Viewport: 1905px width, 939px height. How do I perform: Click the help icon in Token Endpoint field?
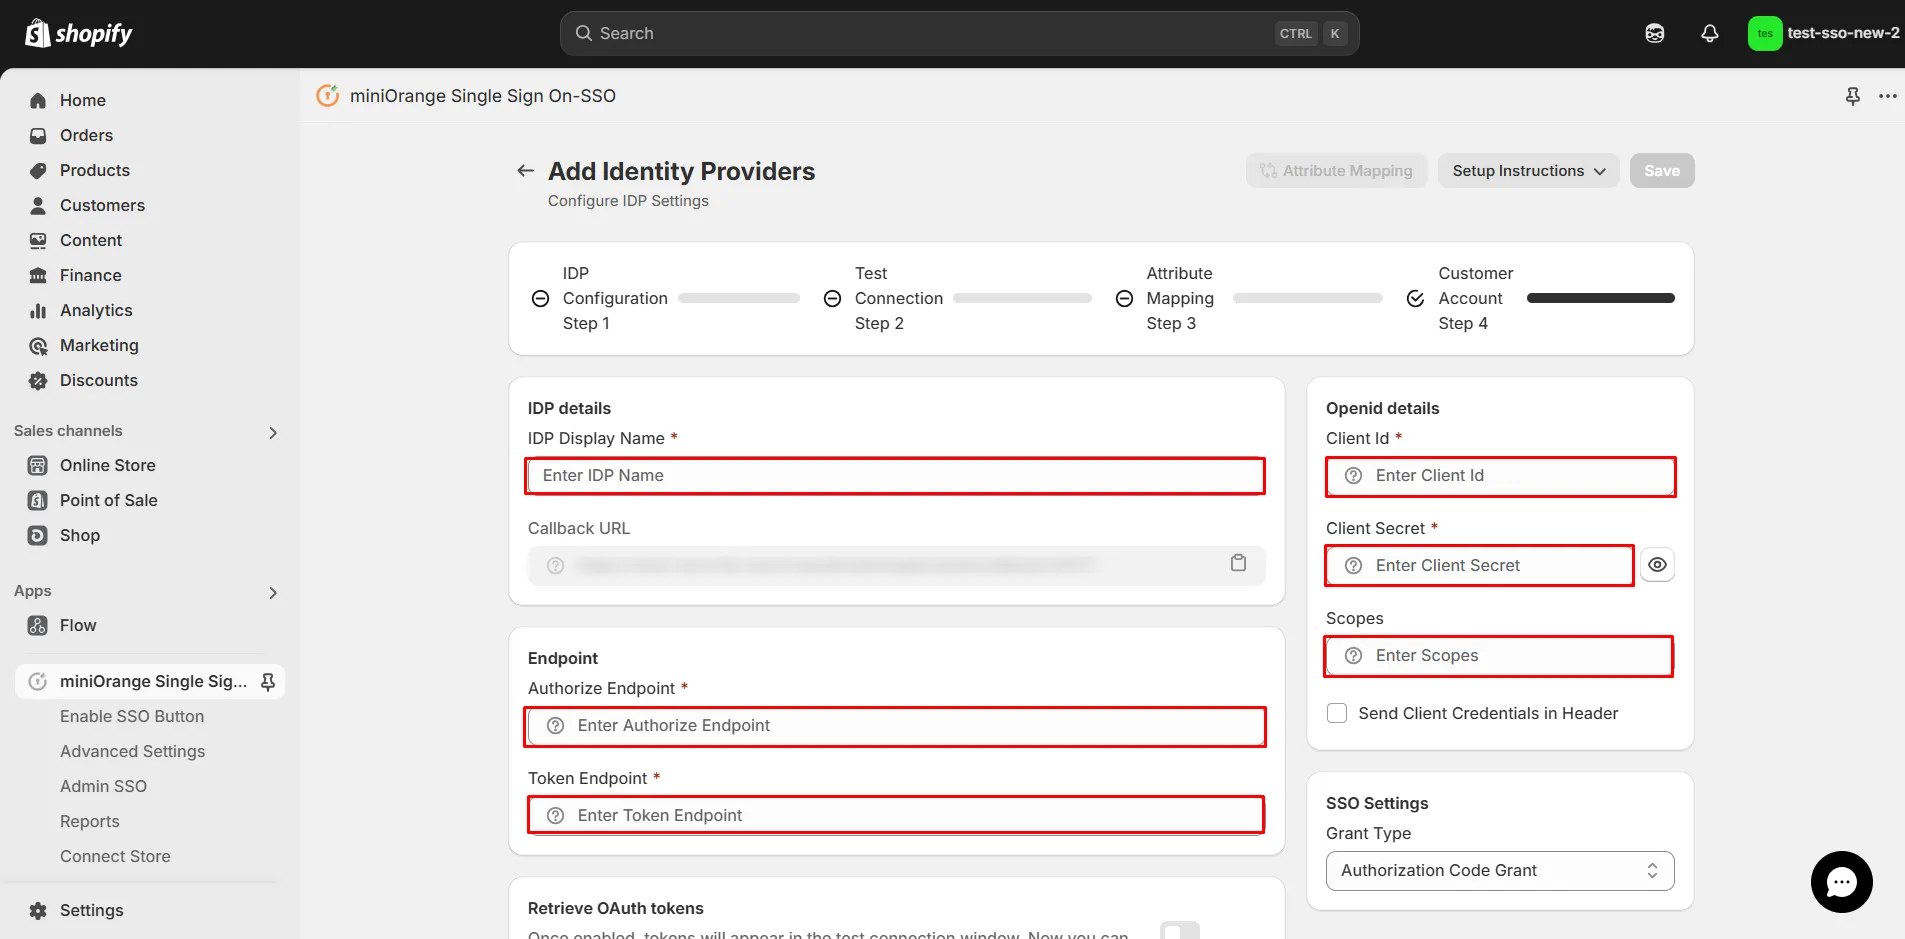pyautogui.click(x=556, y=816)
